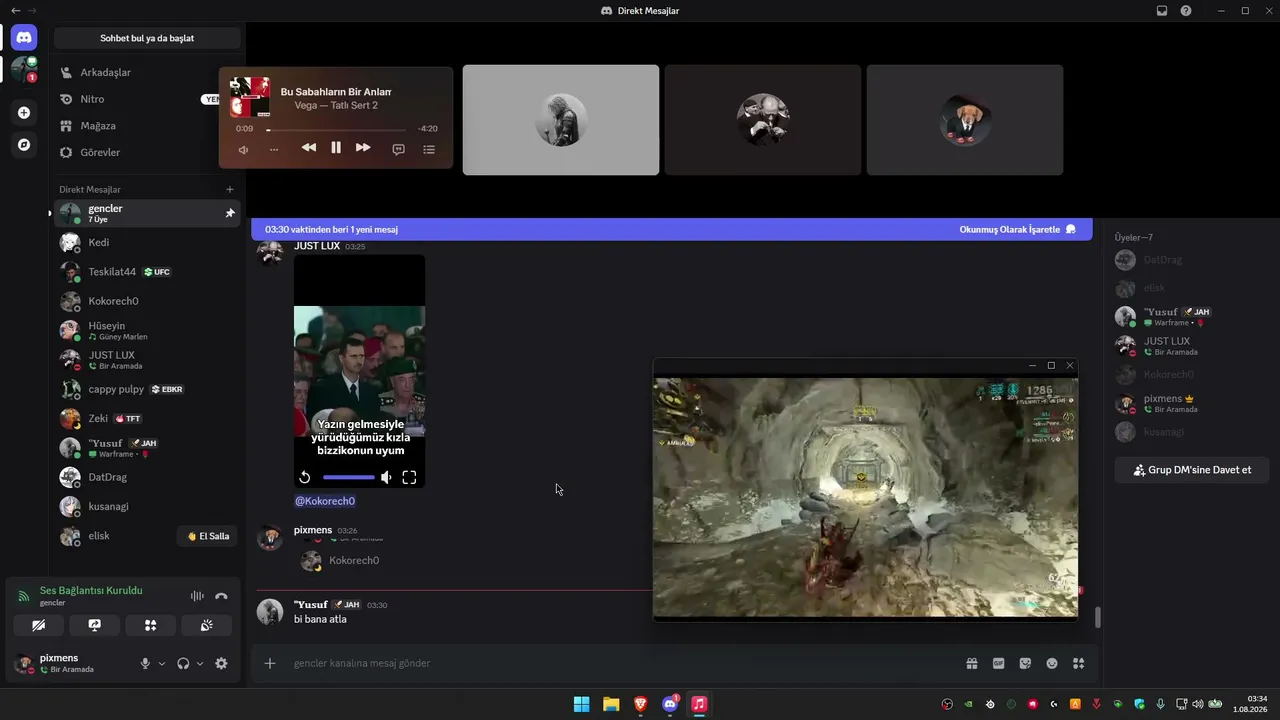This screenshot has width=1280, height=720.
Task: Click the Ses Bağlantısı Kuruldu status text
Action: coord(91,590)
